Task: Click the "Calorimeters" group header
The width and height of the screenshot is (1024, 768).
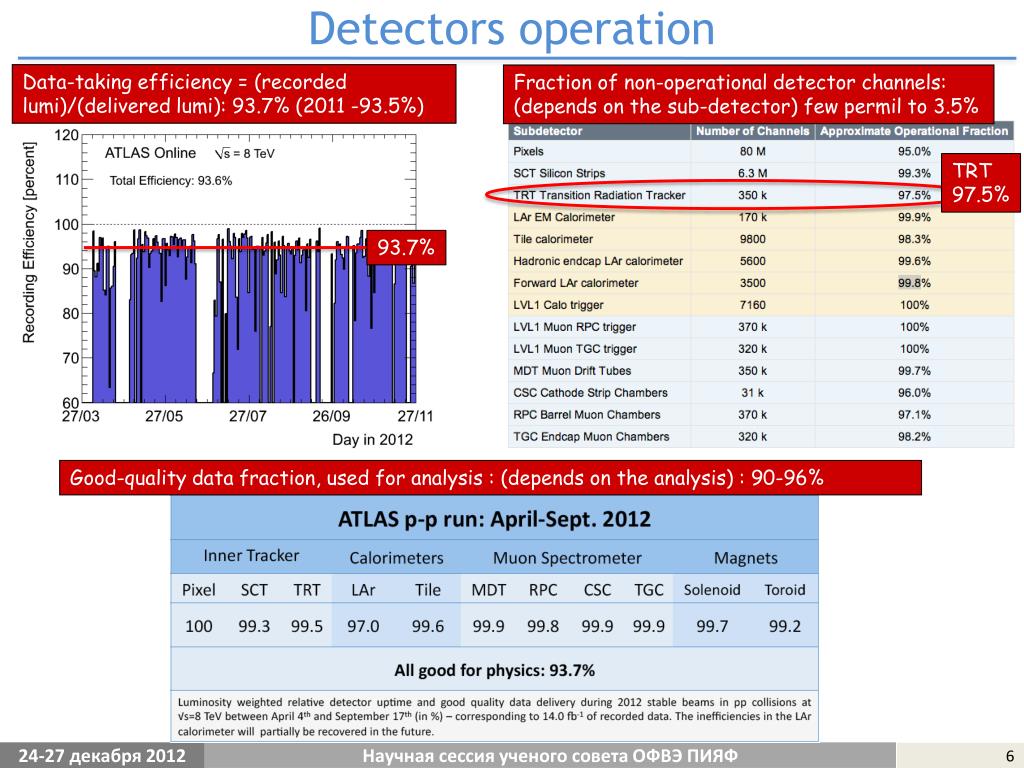Action: click(x=396, y=558)
